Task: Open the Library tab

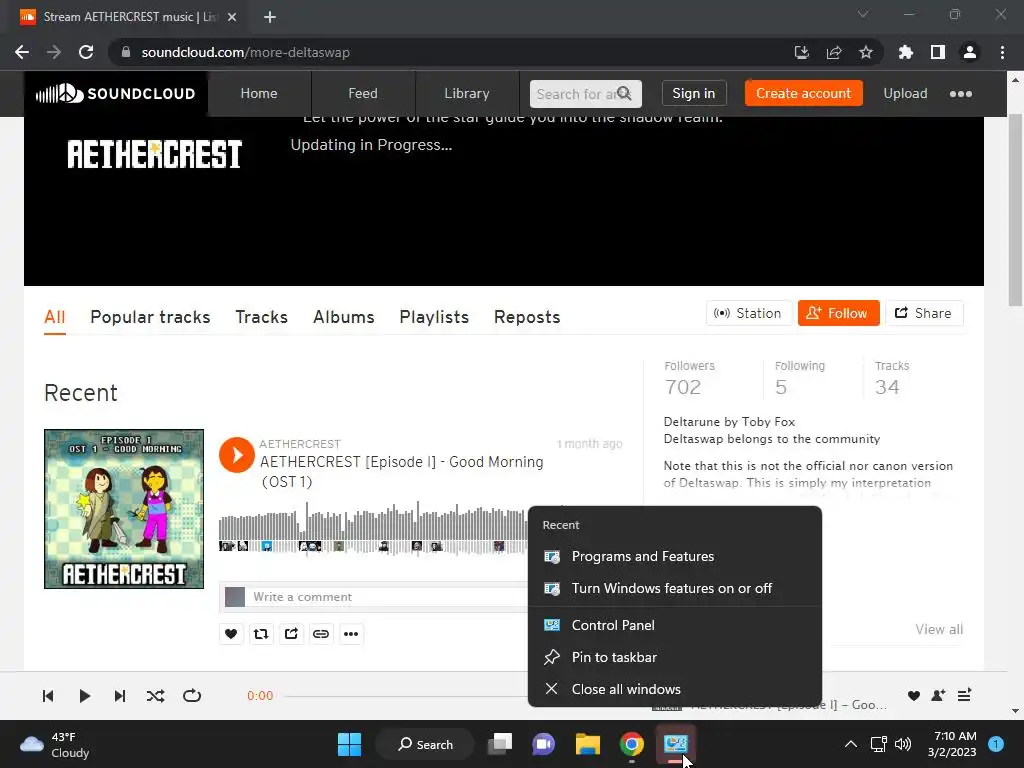Action: [466, 93]
